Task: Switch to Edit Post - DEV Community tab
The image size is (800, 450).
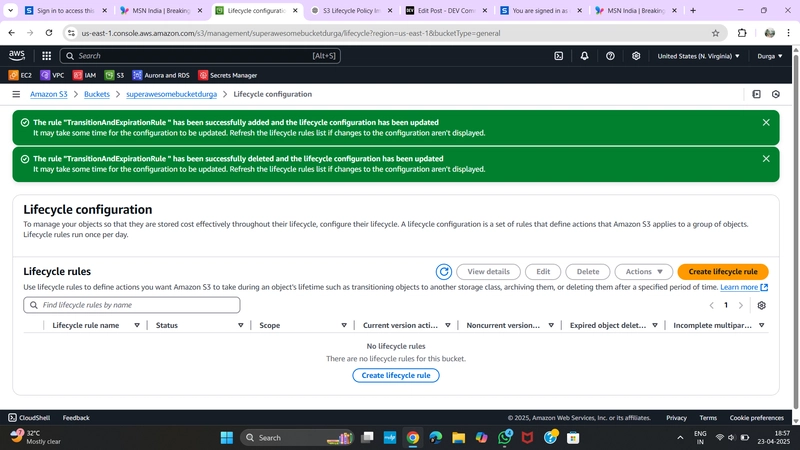Action: tap(446, 10)
